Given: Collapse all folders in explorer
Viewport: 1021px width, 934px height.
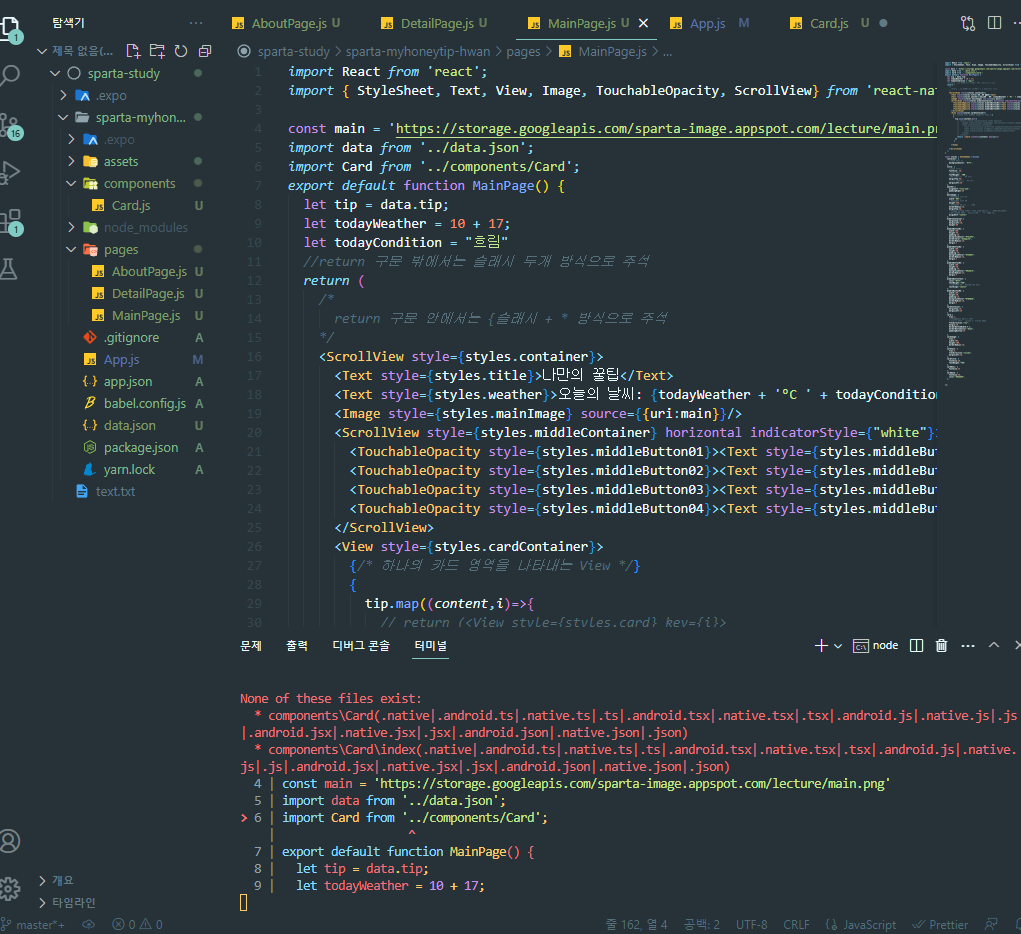Looking at the screenshot, I should pos(205,51).
